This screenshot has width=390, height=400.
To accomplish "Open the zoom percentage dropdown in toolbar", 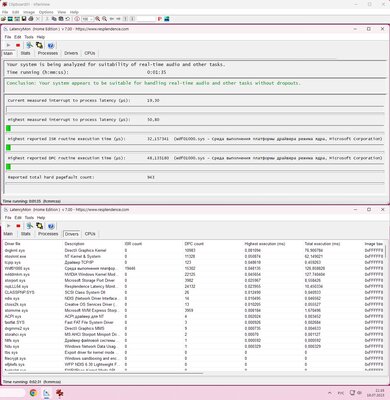I will tap(87, 19).
